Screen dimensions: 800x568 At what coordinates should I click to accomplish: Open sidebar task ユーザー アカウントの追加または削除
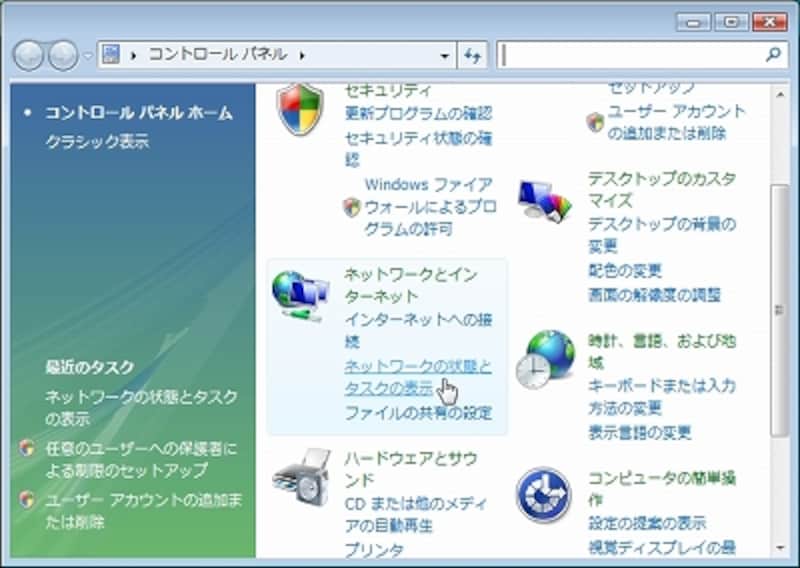(143, 510)
